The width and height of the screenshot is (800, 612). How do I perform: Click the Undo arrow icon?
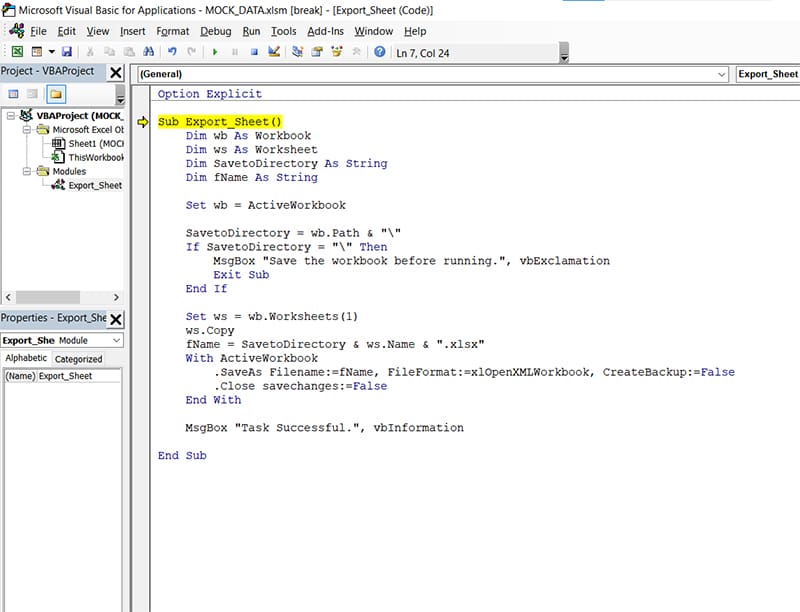pos(172,51)
